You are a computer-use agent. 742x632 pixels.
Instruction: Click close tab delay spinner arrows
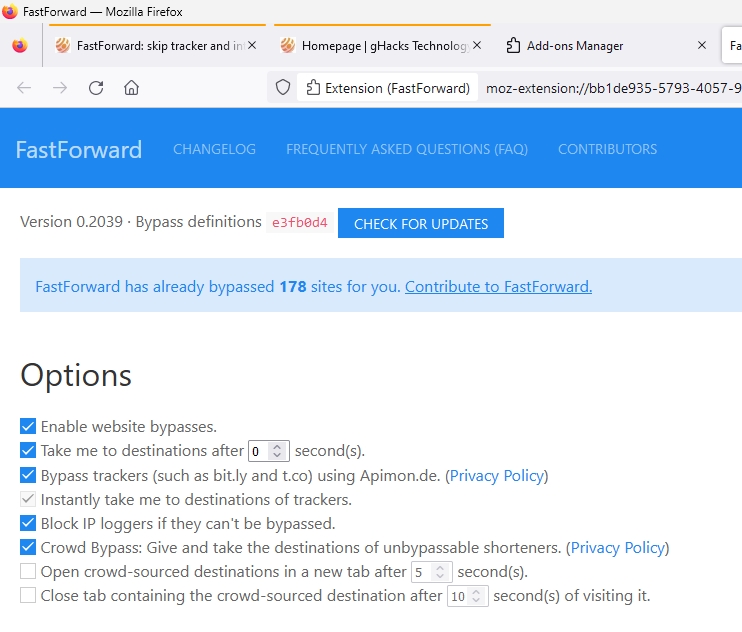(477, 596)
